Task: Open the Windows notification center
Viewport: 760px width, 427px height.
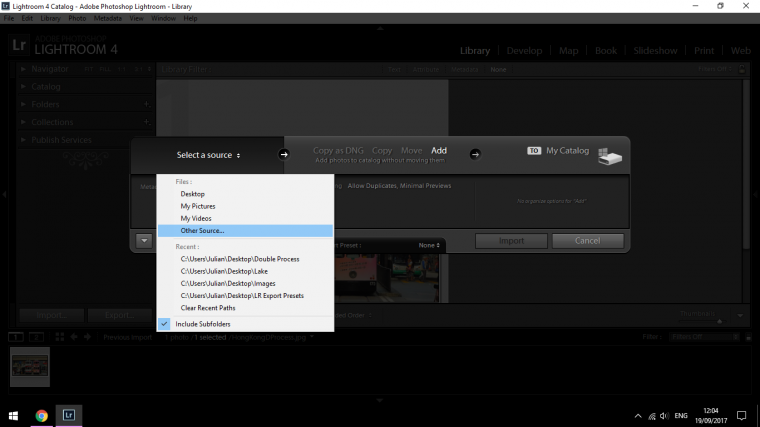Action: tap(741, 416)
